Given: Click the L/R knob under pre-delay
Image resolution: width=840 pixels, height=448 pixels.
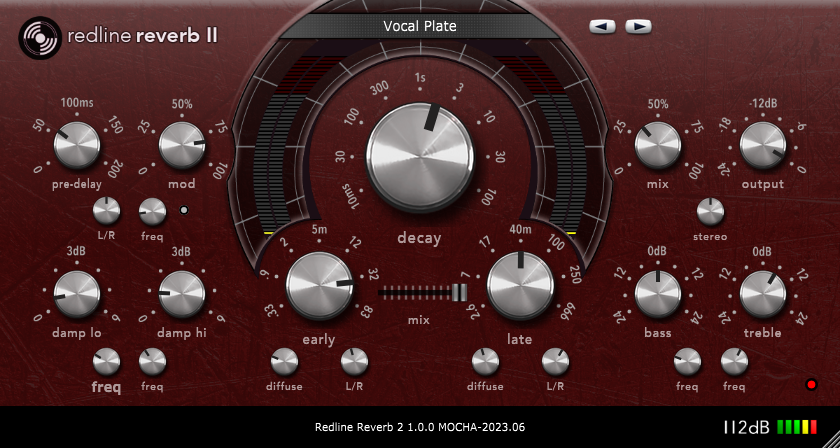Looking at the screenshot, I should coord(107,211).
